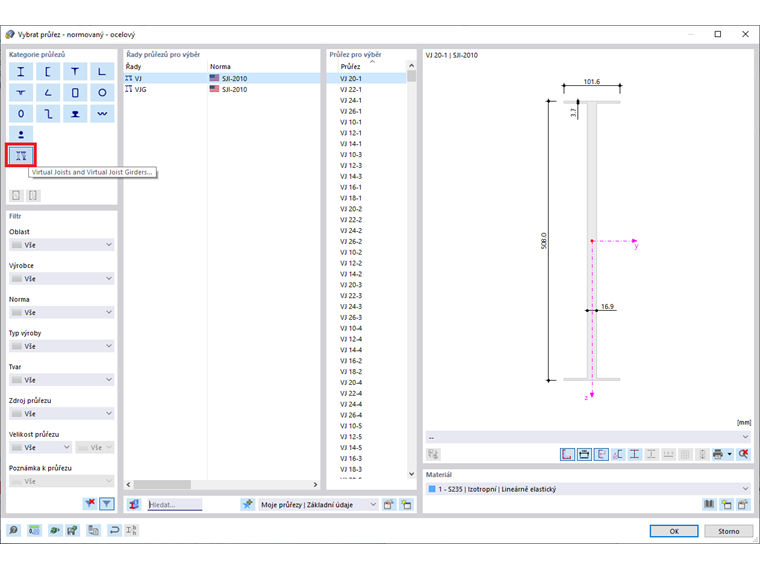Confirm selection with the OK button
This screenshot has width=760, height=570.
point(674,531)
